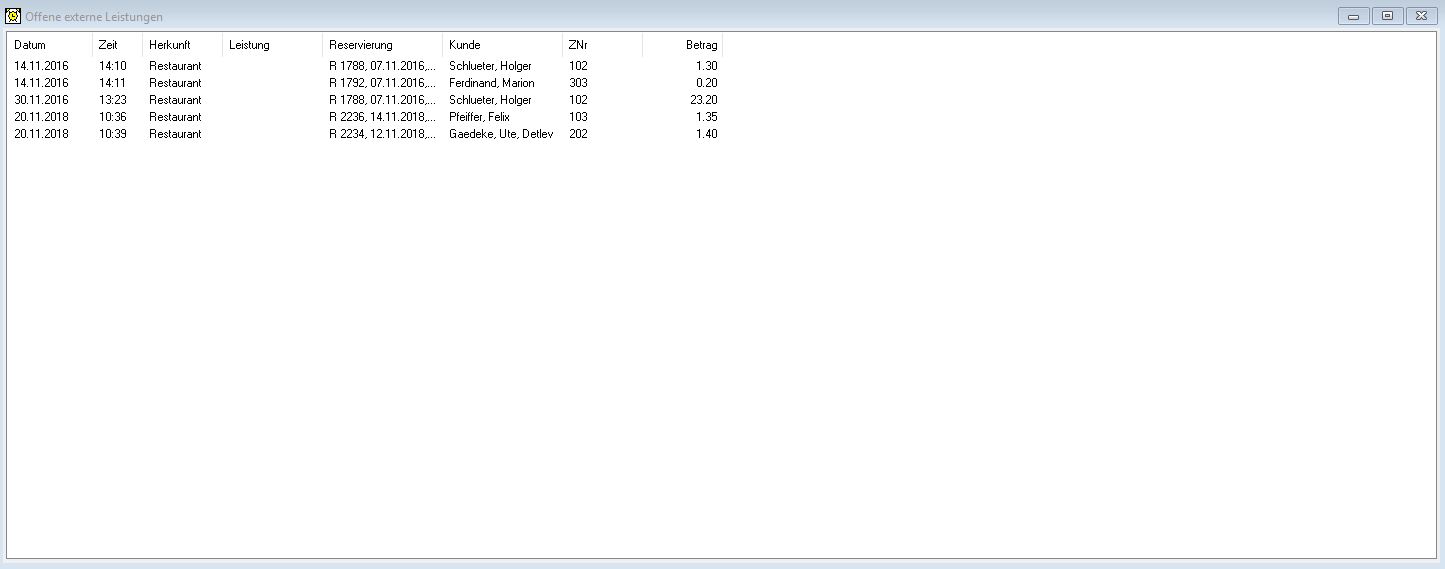
Task: Sort by the Reservierung column header
Action: 382,45
